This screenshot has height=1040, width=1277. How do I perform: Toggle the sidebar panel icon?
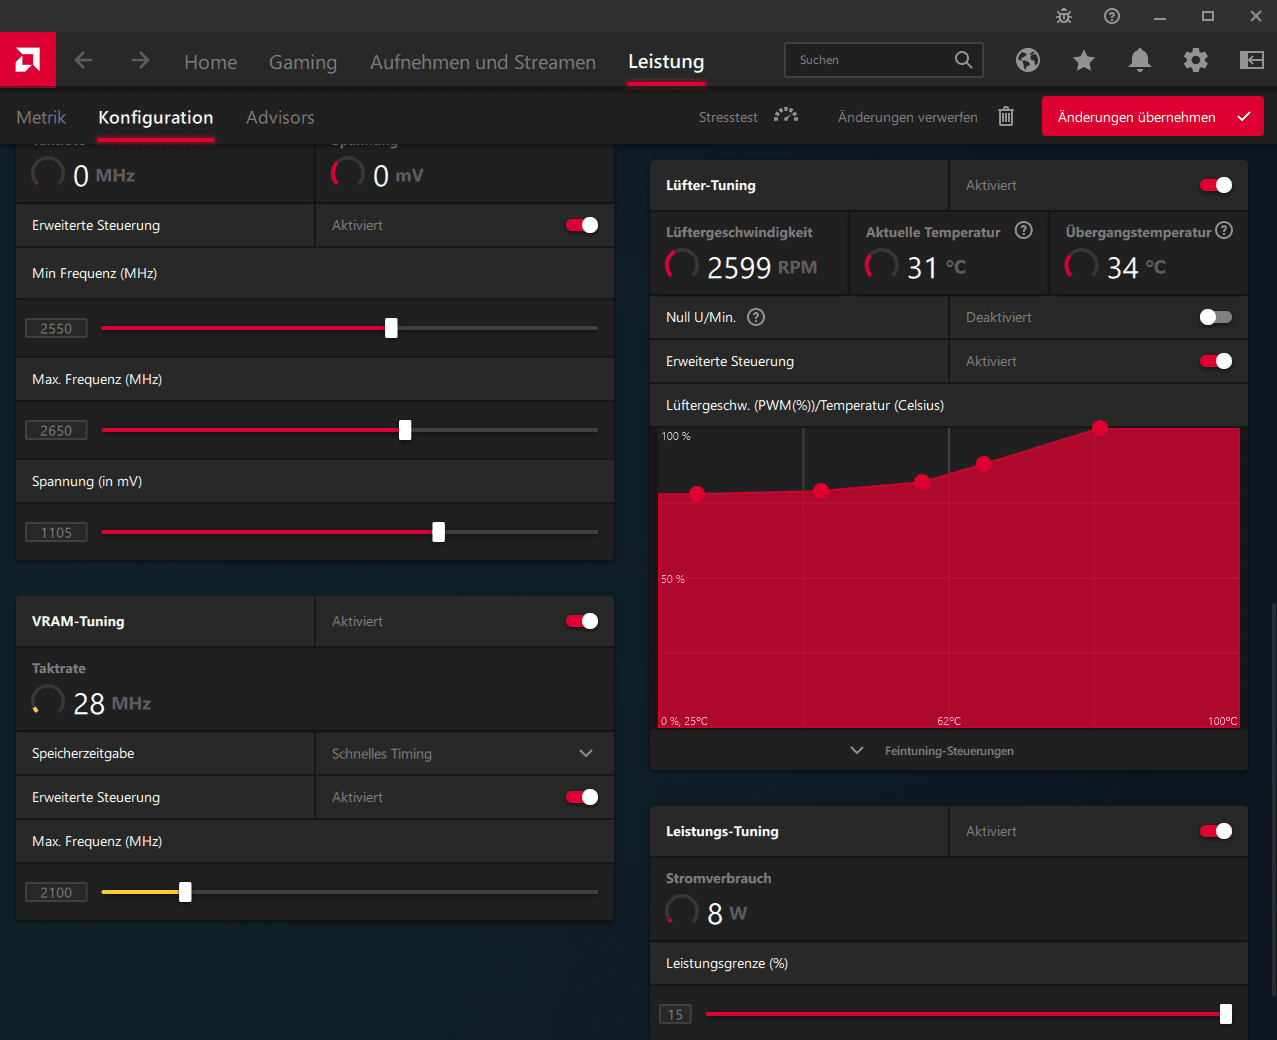(x=1252, y=61)
